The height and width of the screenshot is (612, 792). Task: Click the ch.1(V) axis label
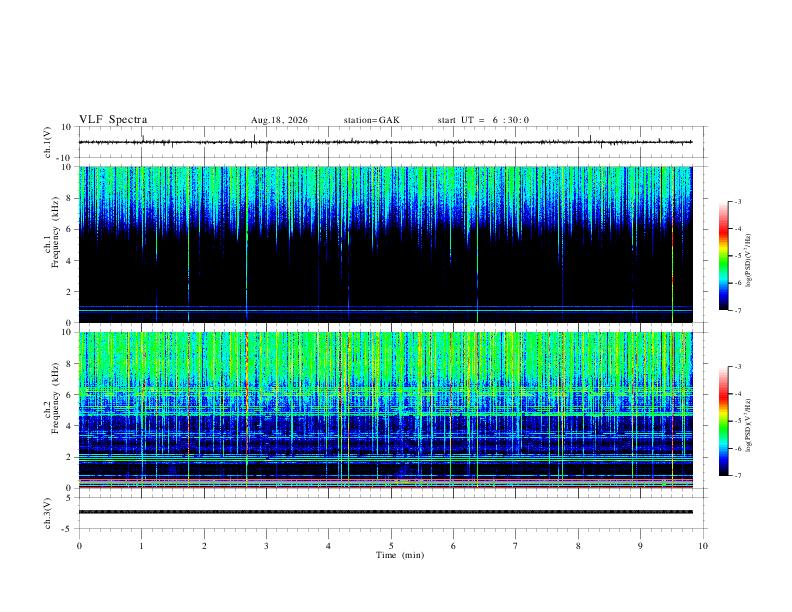coord(48,142)
